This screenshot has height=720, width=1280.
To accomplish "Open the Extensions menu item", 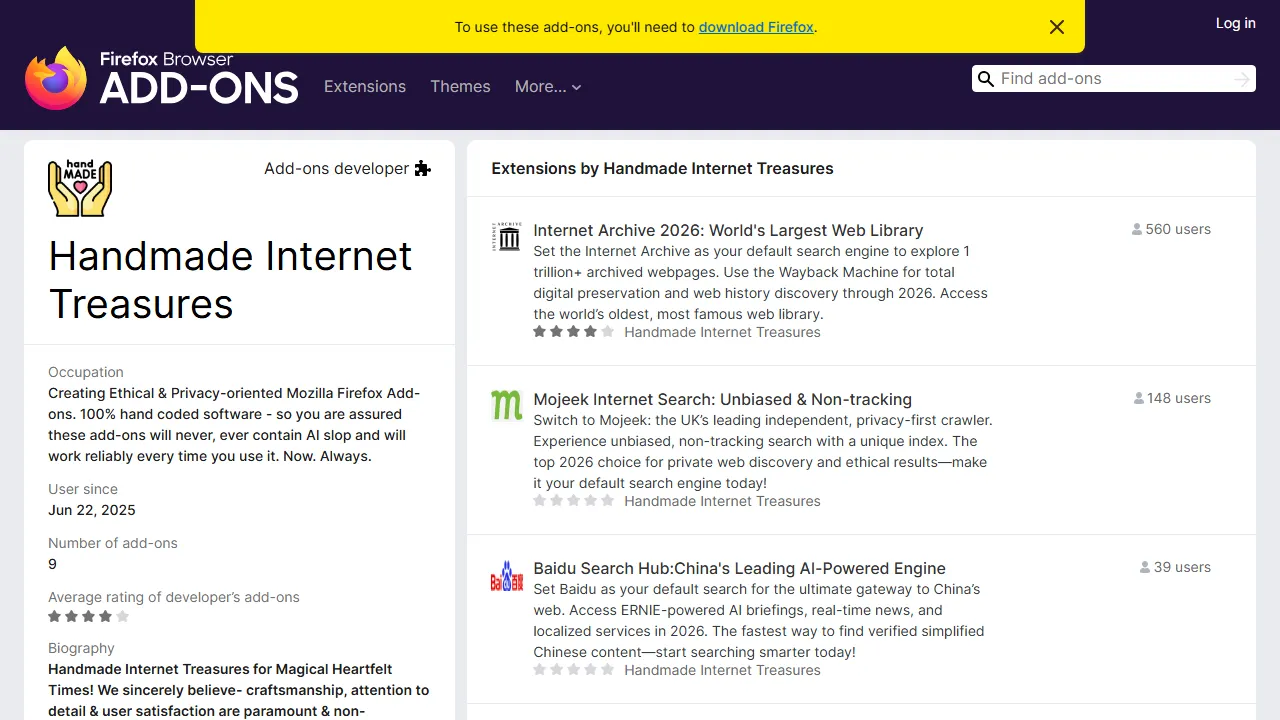I will [365, 87].
